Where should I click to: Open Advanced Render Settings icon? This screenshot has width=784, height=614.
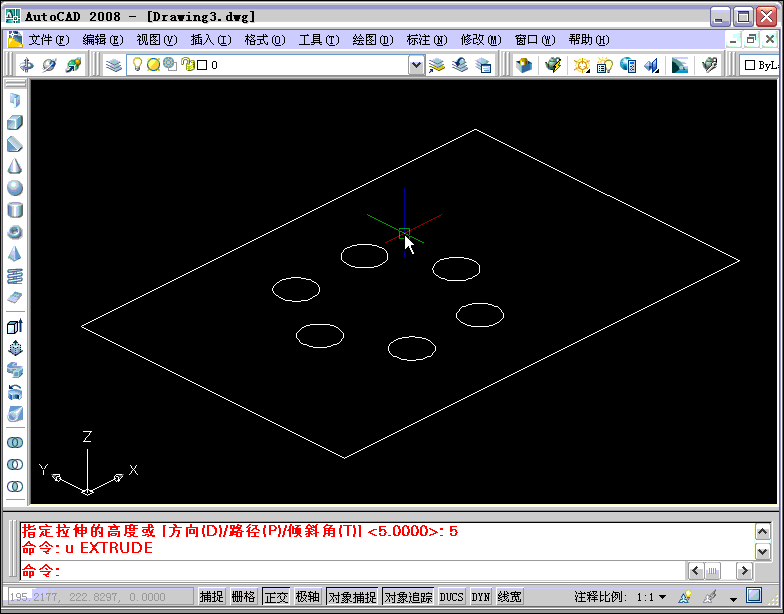pyautogui.click(x=710, y=65)
